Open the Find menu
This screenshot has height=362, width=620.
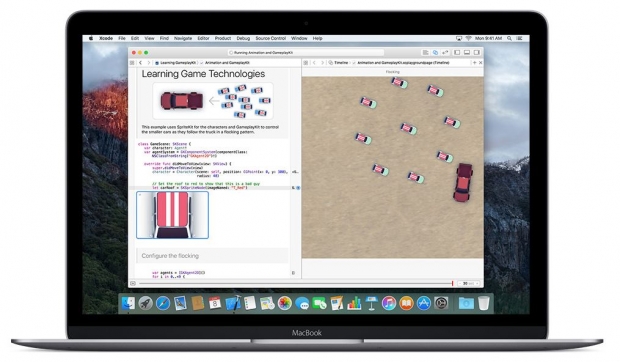pos(164,38)
